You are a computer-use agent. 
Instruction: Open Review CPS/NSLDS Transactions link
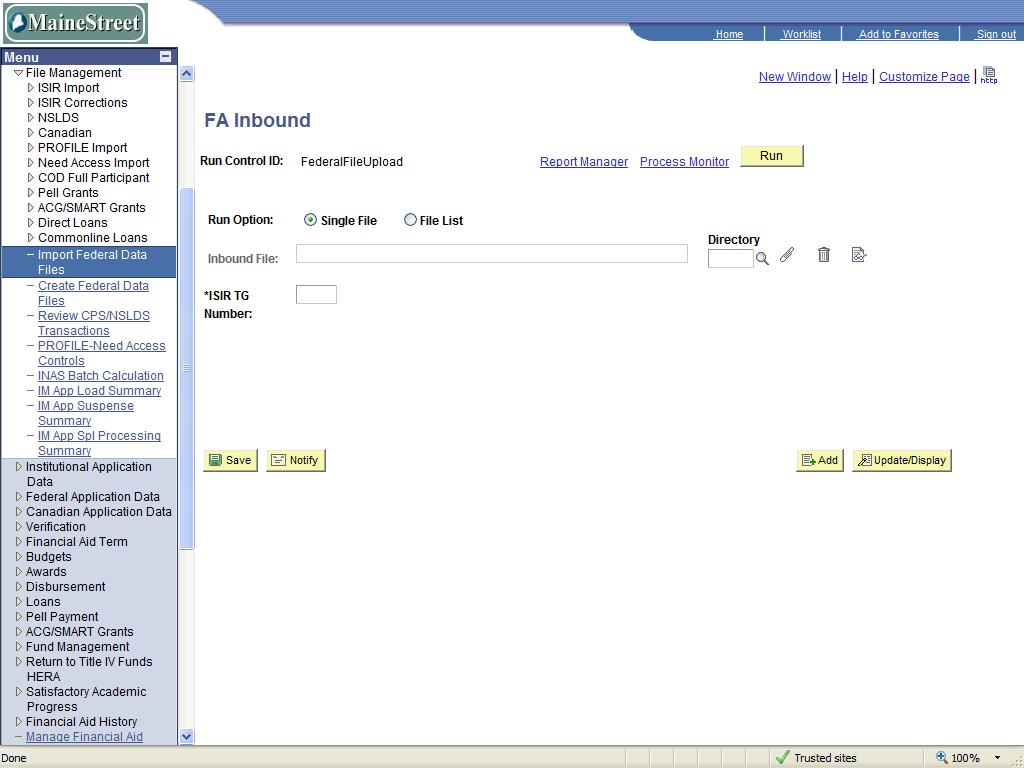point(93,323)
